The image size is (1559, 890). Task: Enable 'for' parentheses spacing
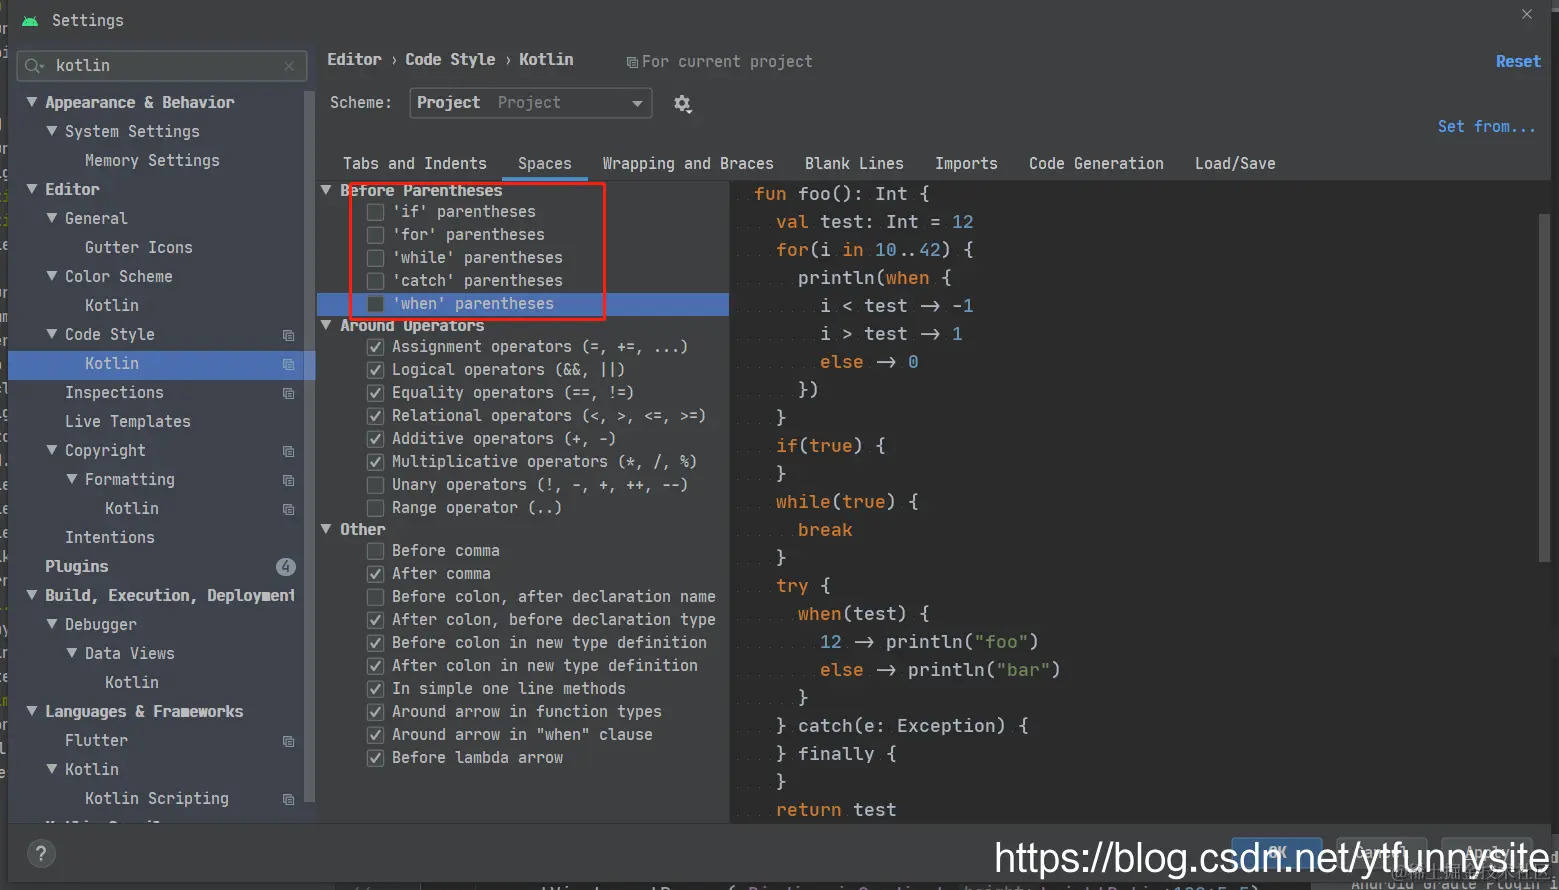pyautogui.click(x=375, y=235)
